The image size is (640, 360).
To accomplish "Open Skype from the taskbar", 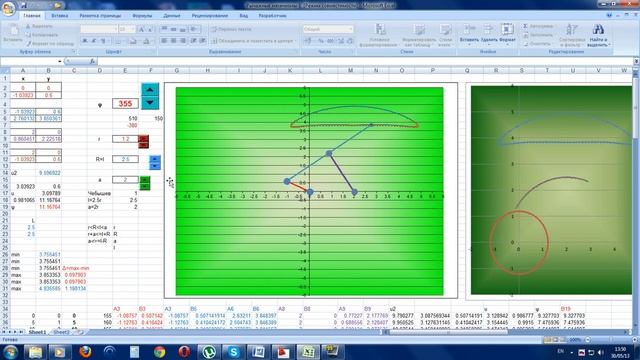I will click(x=234, y=351).
